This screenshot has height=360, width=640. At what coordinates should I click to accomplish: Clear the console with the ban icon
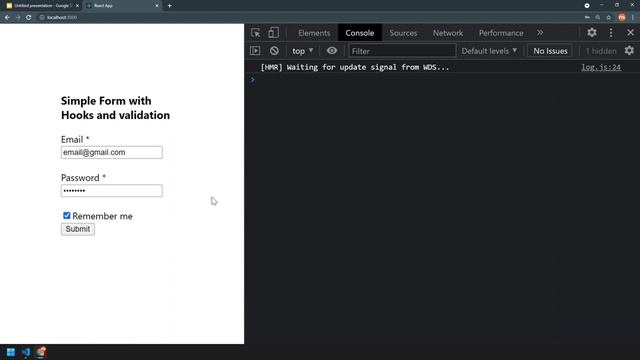pyautogui.click(x=274, y=51)
